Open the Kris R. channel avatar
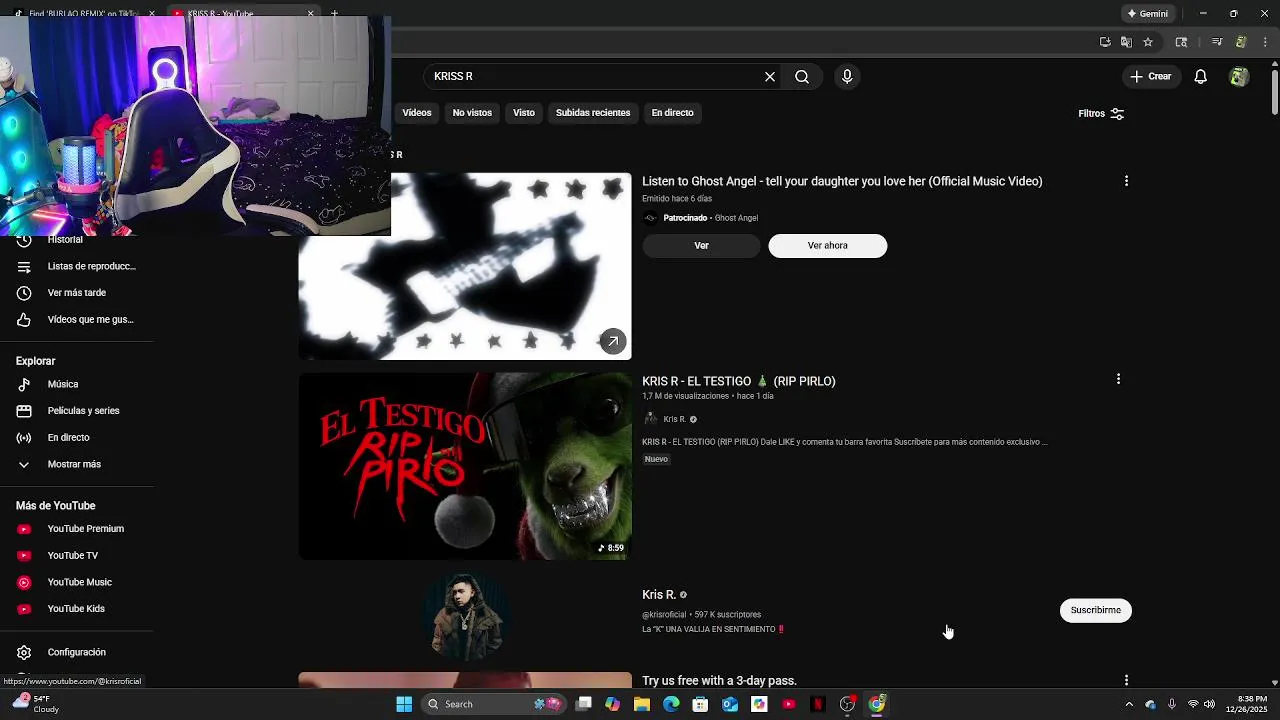 [465, 615]
